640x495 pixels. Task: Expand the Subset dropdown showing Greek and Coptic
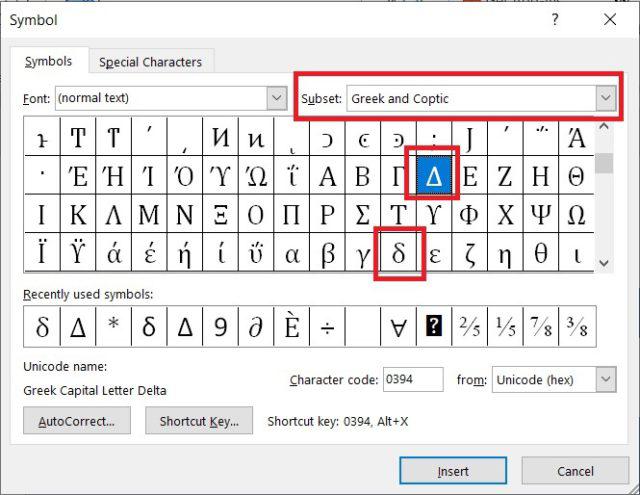pyautogui.click(x=606, y=98)
